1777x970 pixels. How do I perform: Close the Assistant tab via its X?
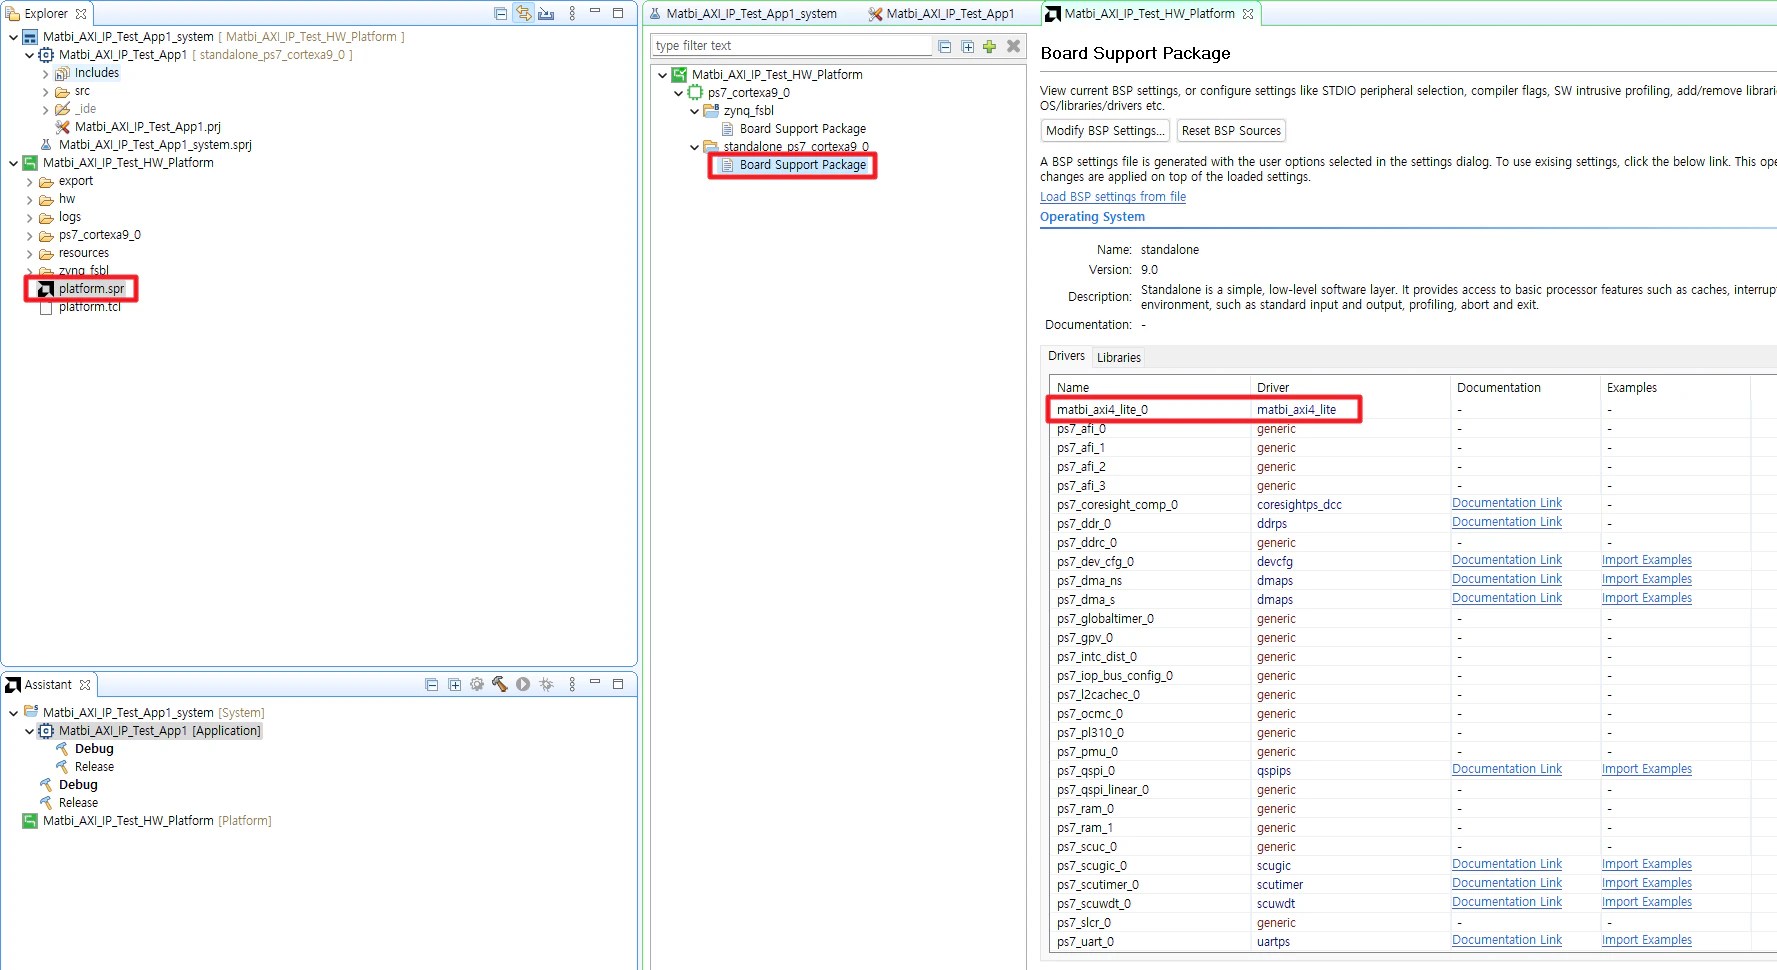85,685
